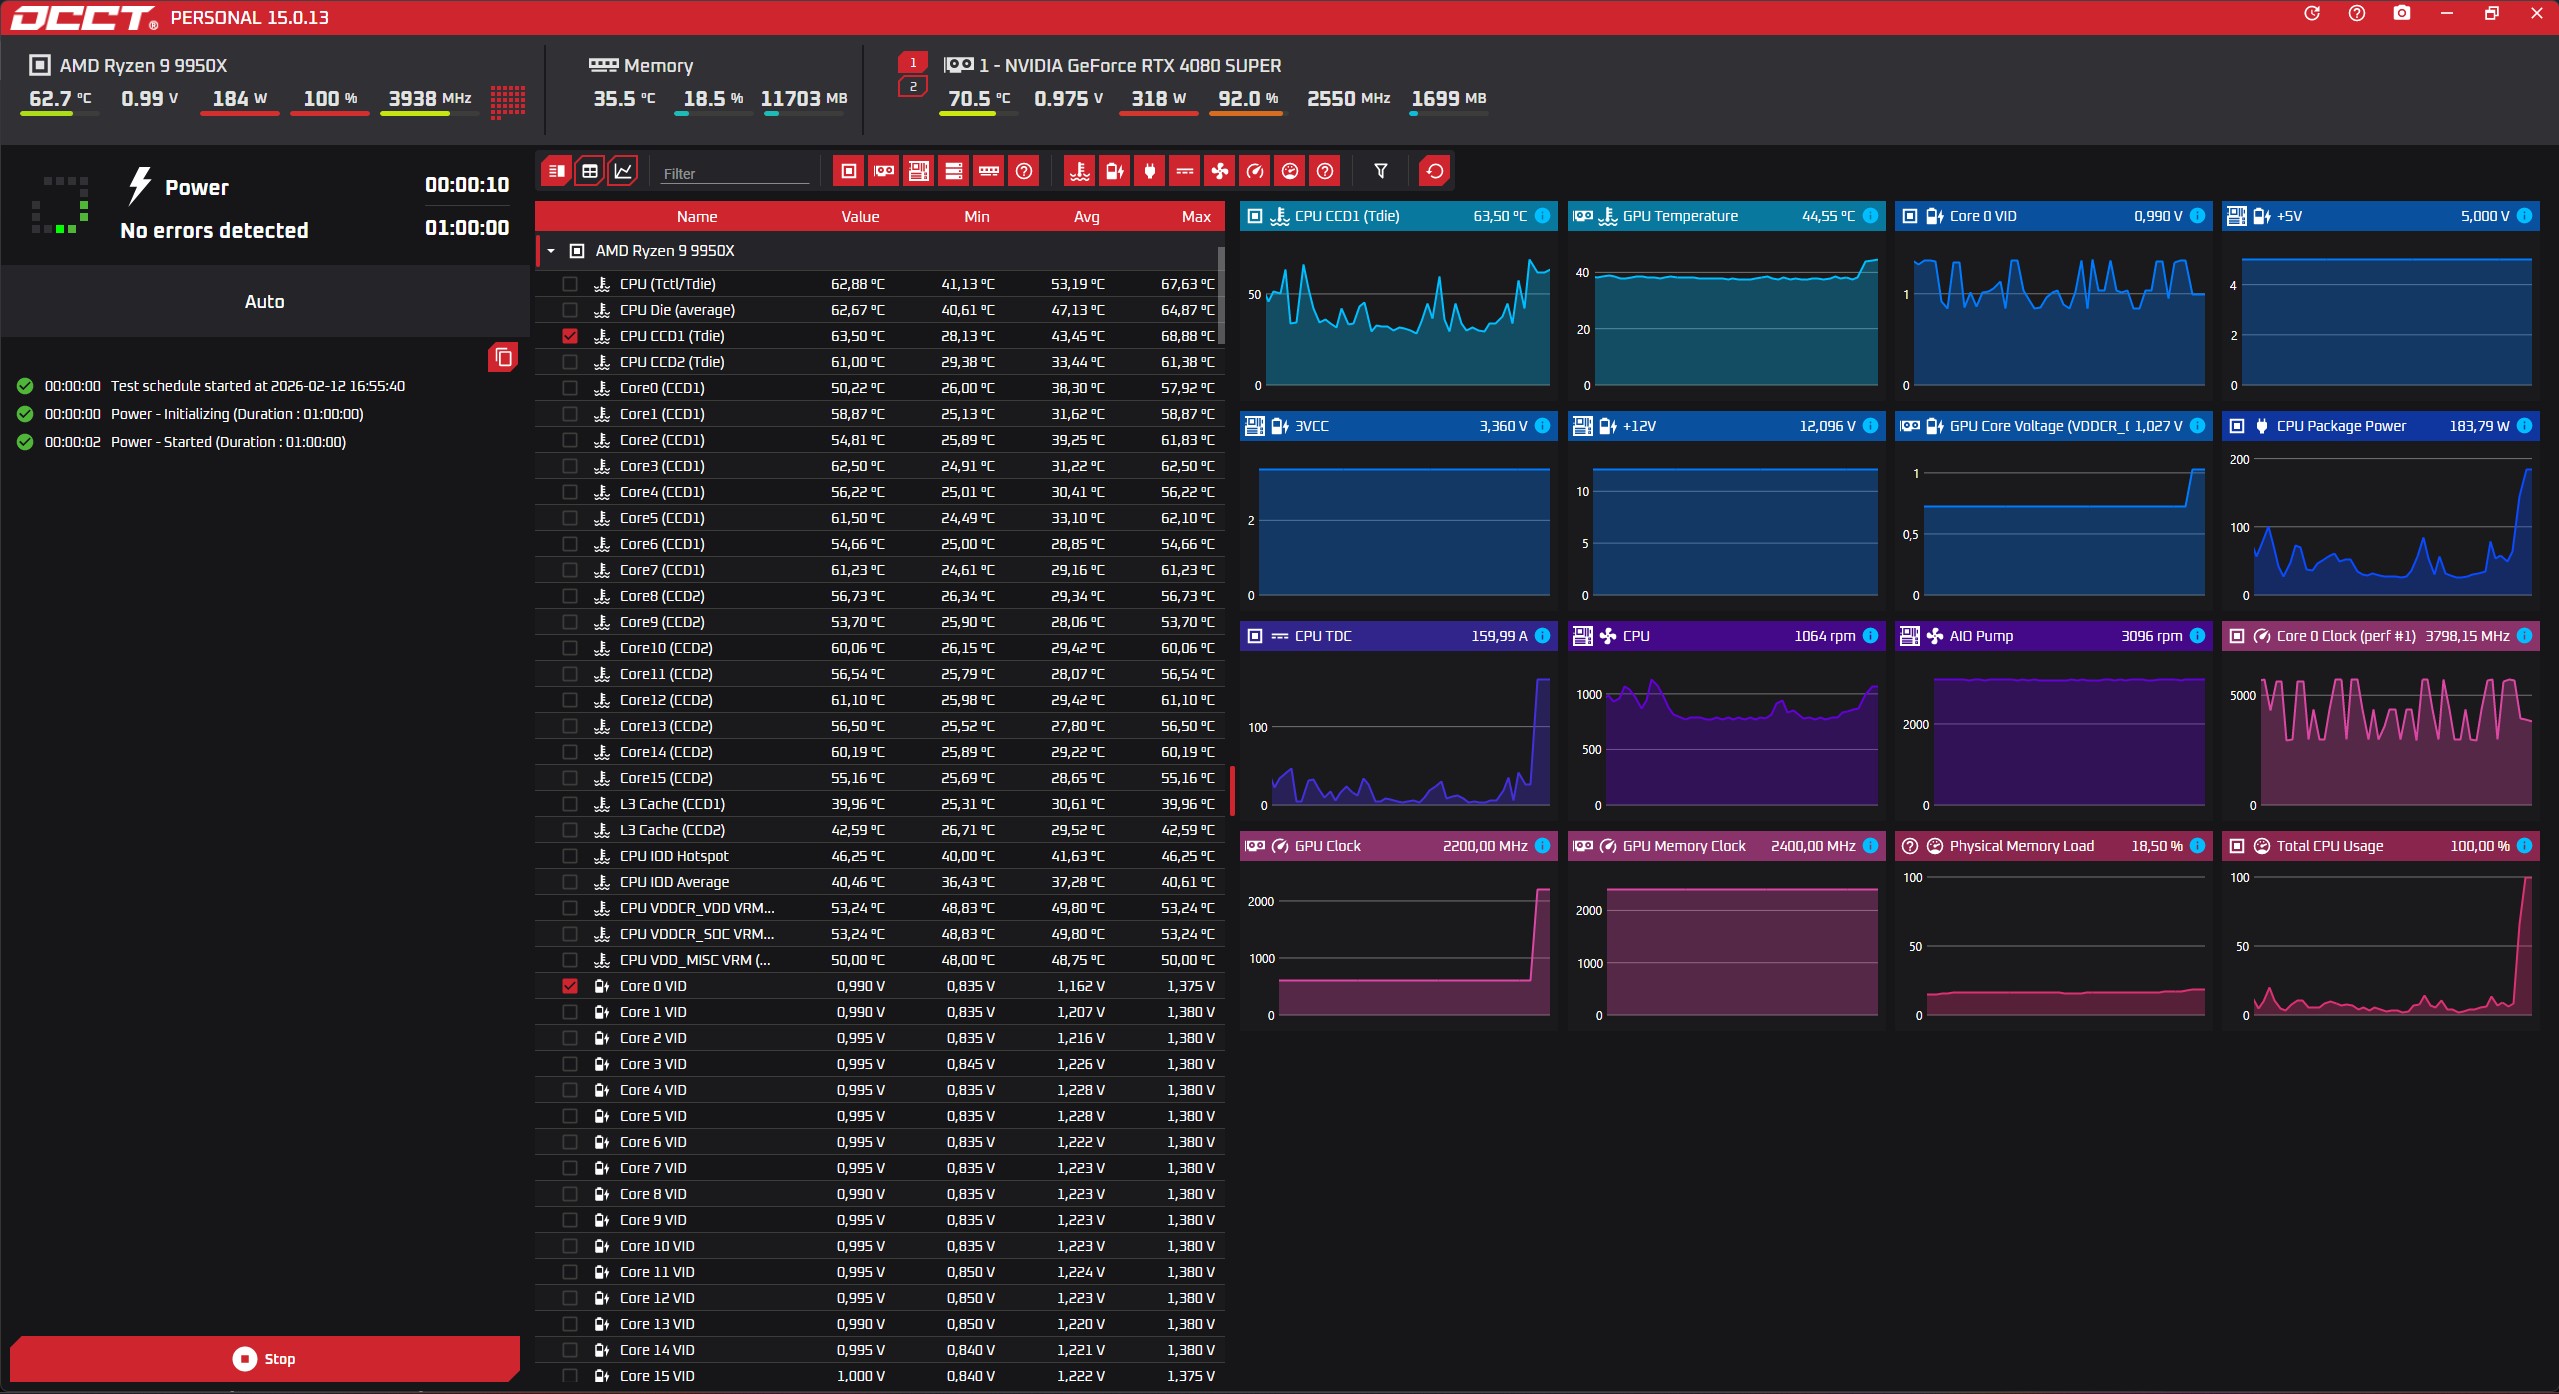The image size is (2559, 1394).
Task: Switch to the graph view toggle
Action: click(x=623, y=171)
